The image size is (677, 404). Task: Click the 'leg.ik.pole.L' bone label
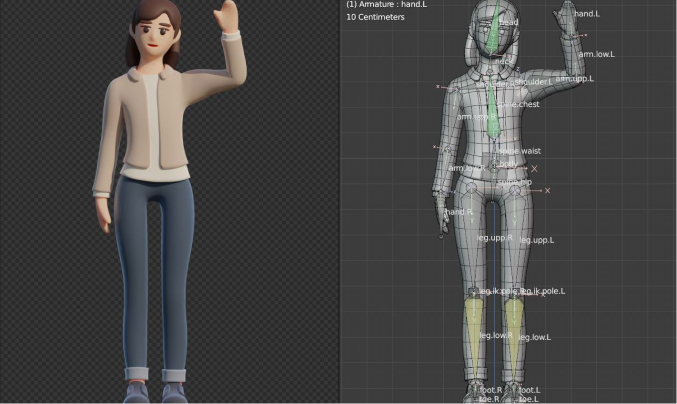coord(543,291)
